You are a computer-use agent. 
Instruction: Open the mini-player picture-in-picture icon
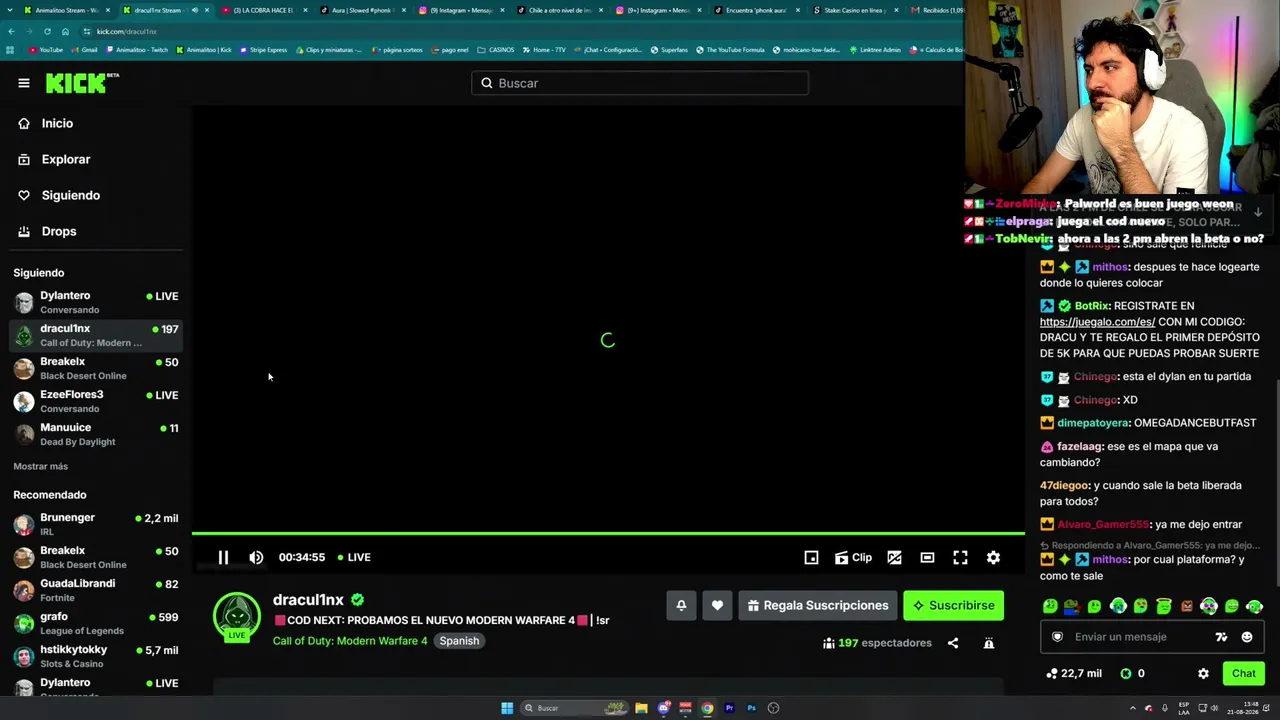[811, 557]
